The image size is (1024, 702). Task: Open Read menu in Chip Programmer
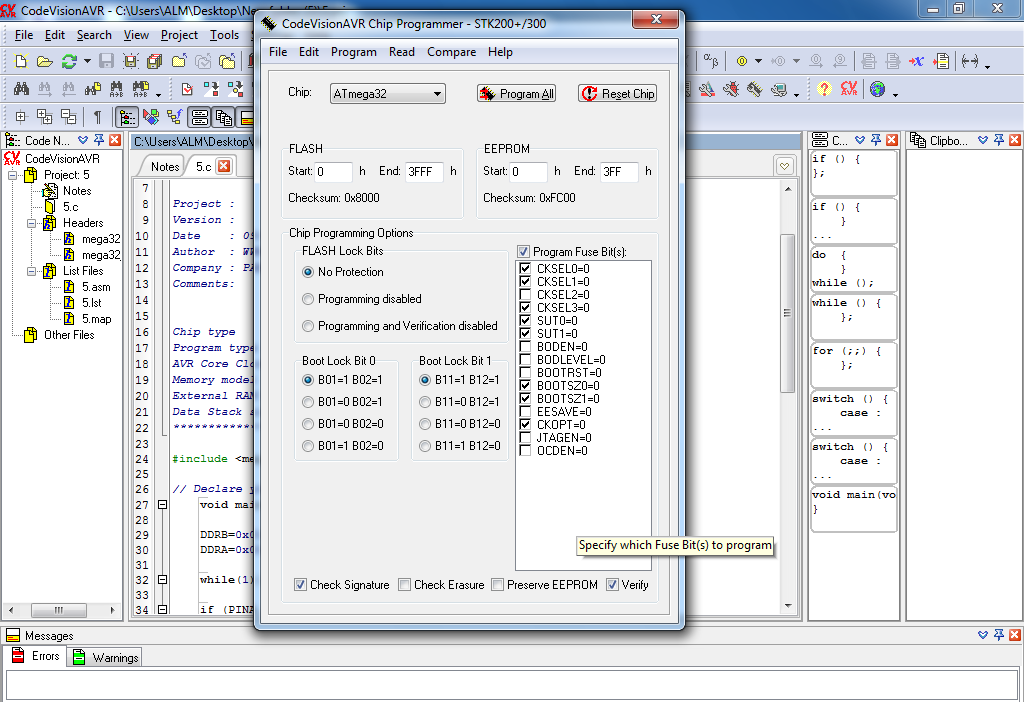[x=402, y=52]
